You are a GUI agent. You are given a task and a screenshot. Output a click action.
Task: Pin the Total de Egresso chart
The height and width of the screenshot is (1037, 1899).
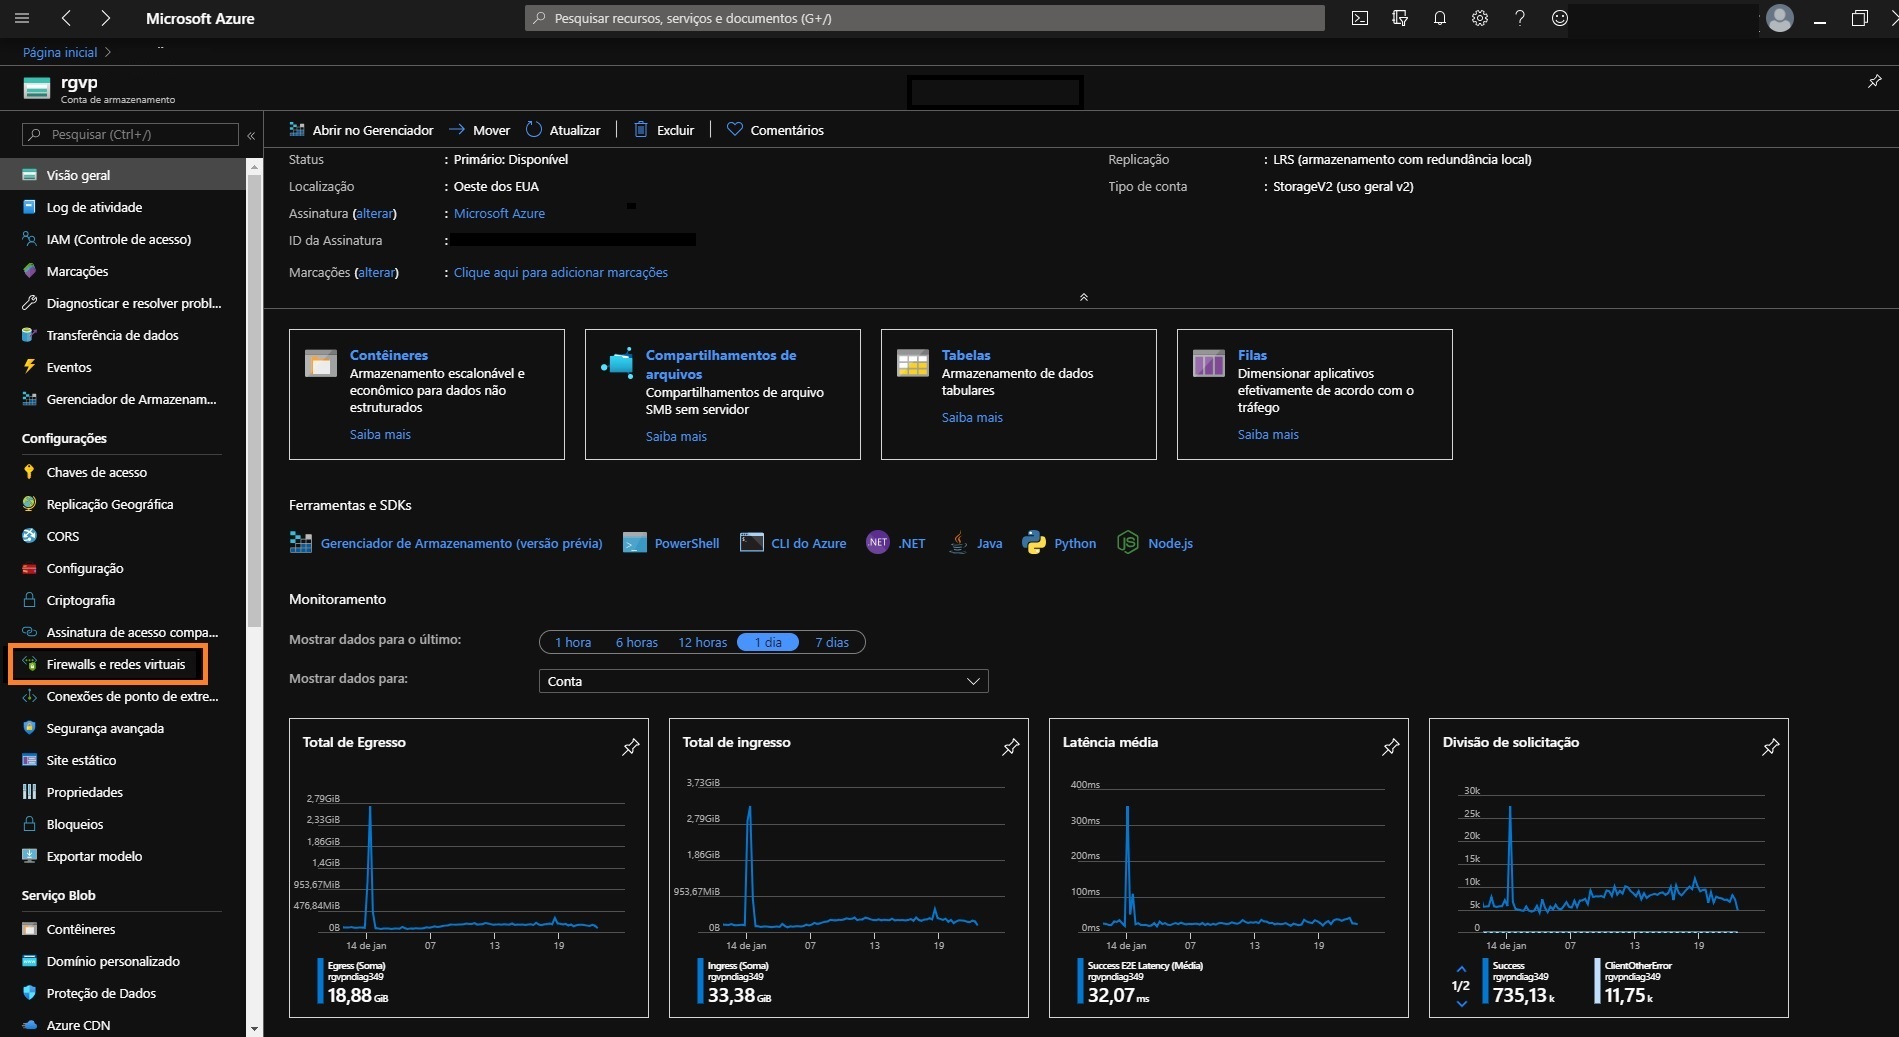tap(631, 747)
